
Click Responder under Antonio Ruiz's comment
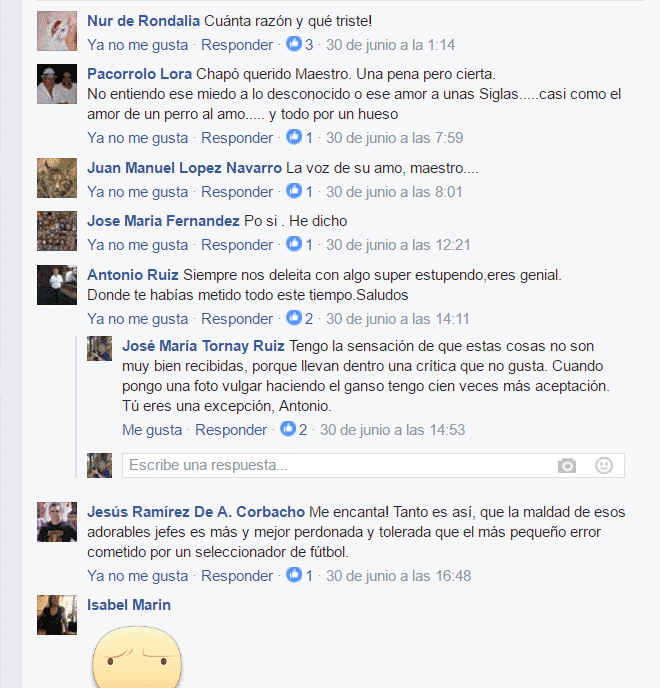tap(237, 319)
